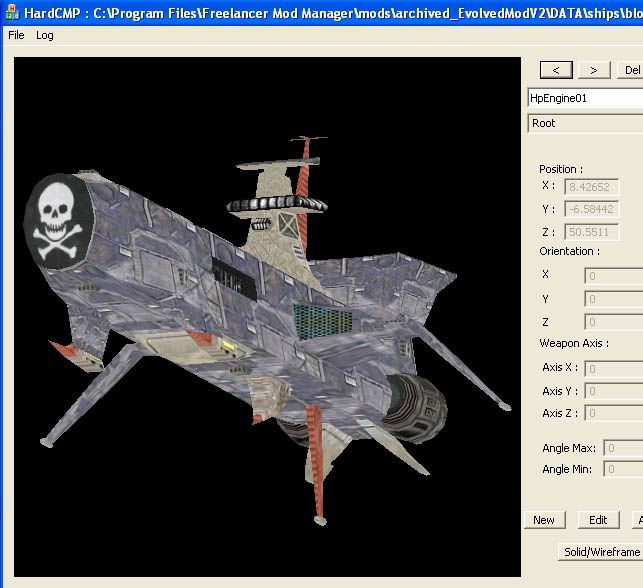Image resolution: width=643 pixels, height=588 pixels.
Task: Click the Position Y value field
Action: [x=592, y=209]
